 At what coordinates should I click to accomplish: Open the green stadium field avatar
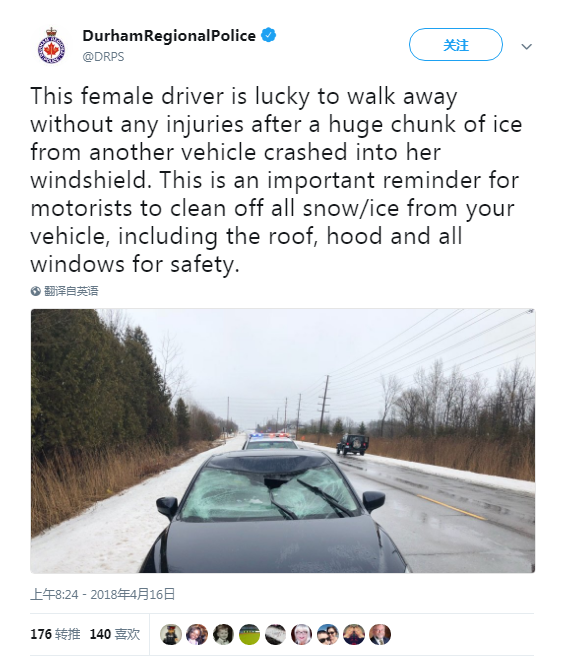250,634
